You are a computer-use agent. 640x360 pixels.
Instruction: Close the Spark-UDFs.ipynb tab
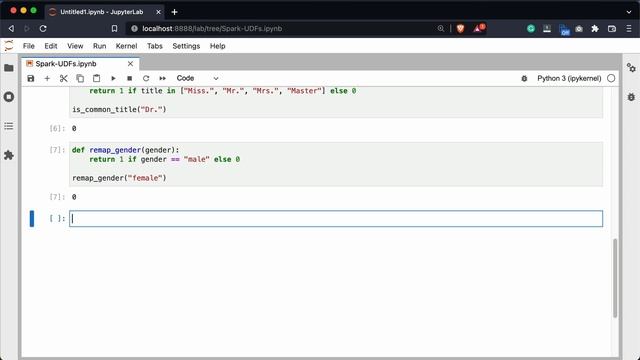click(130, 64)
